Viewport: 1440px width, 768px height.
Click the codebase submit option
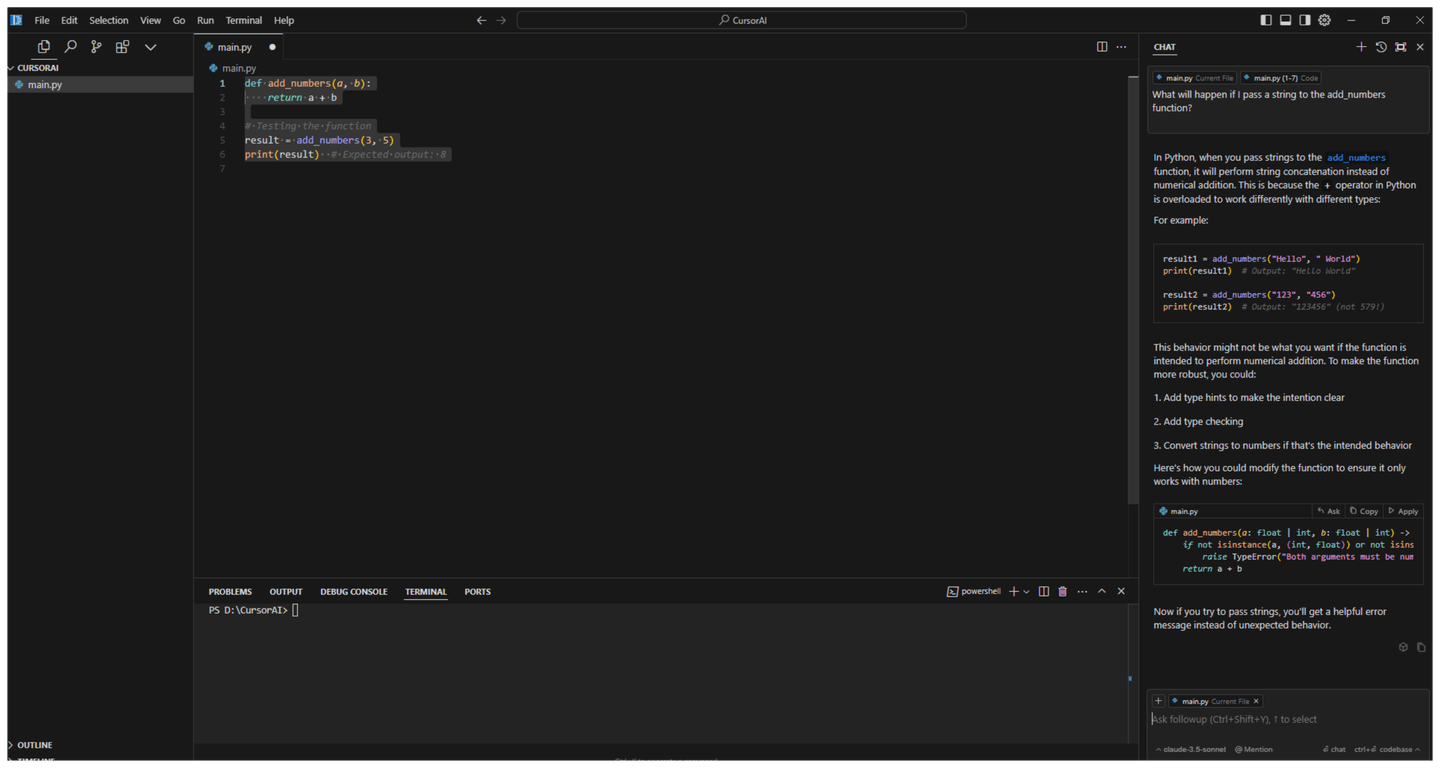pos(1383,749)
